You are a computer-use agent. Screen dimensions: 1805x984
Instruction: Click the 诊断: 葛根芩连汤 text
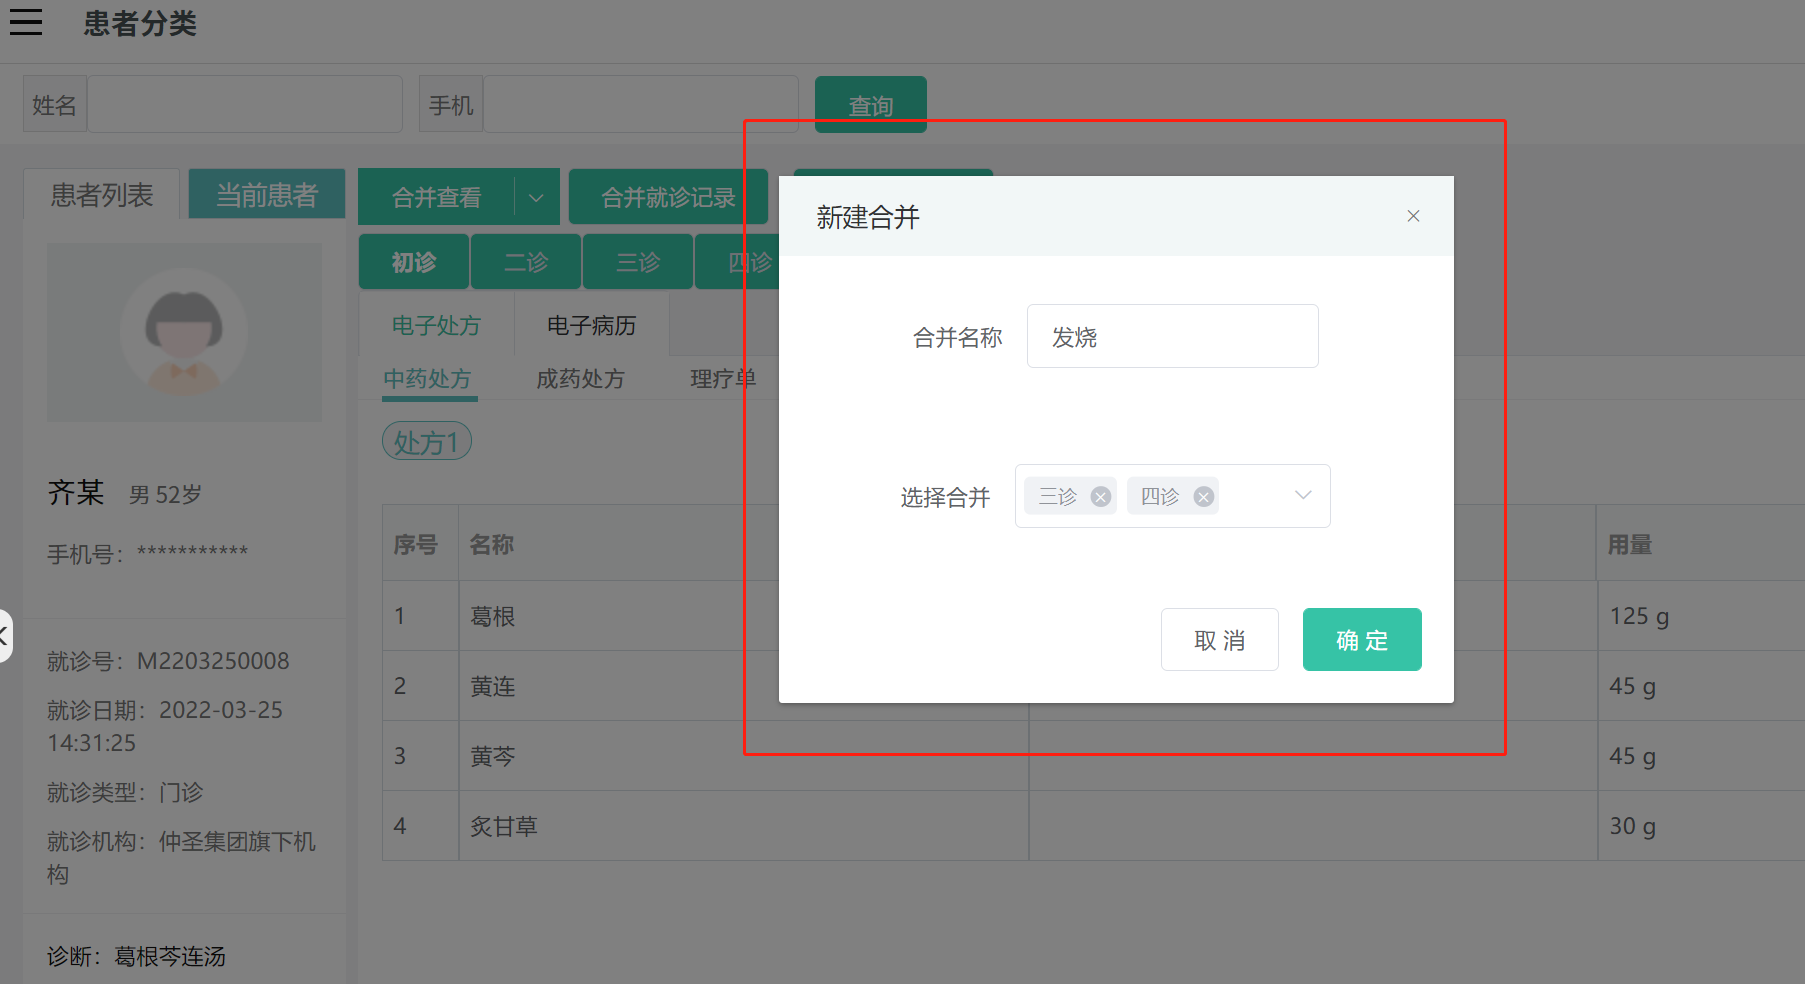[x=136, y=956]
